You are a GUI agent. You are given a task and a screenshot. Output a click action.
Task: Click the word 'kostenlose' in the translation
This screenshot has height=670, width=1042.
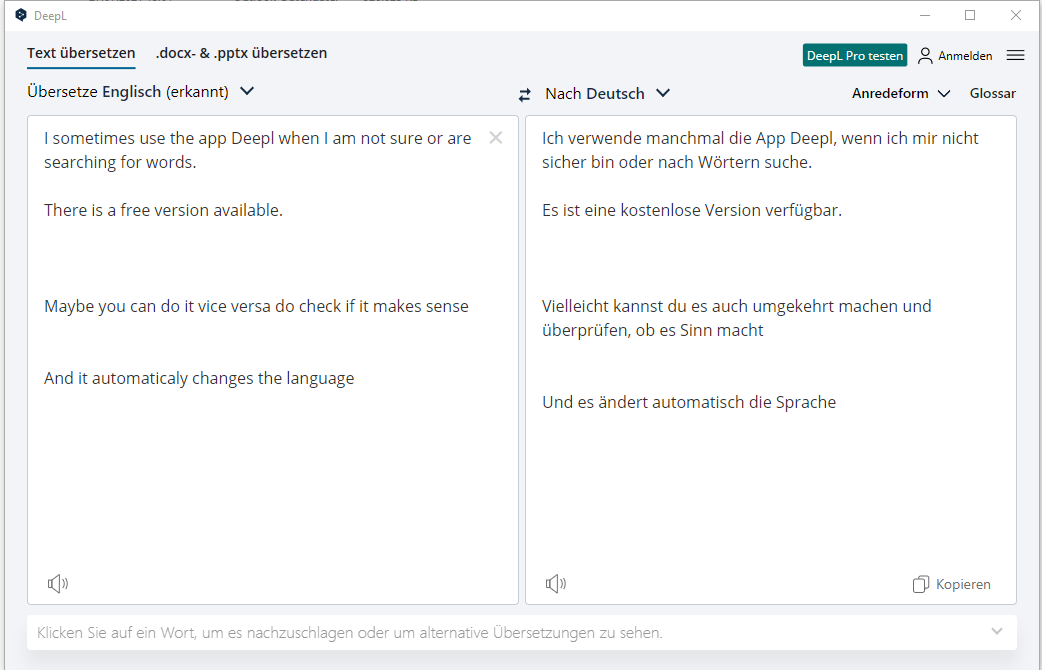pos(660,211)
